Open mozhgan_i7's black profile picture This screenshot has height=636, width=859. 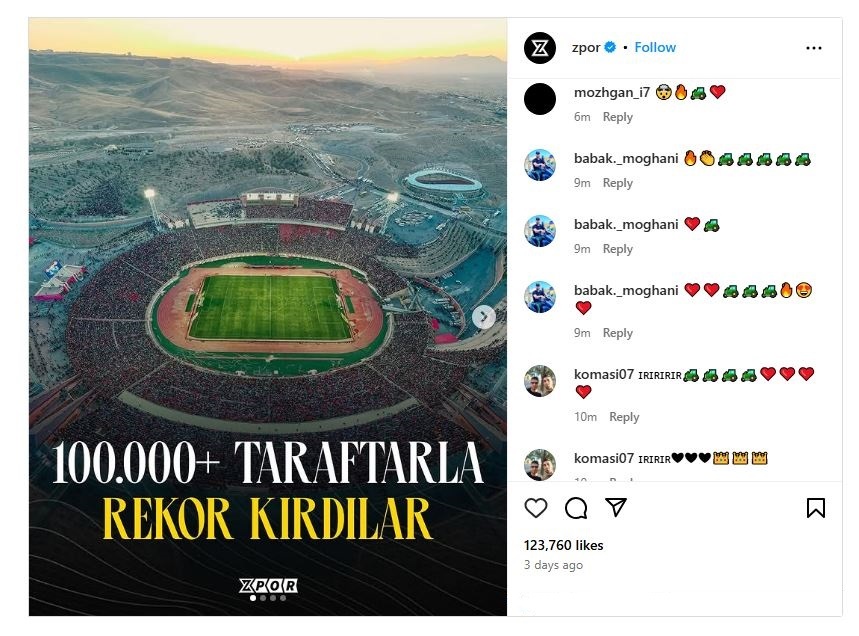540,99
